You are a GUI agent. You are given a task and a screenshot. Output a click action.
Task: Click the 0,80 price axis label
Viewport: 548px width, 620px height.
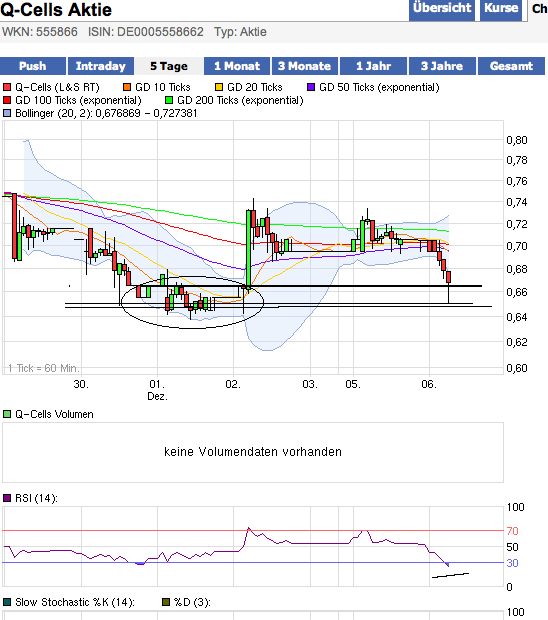pos(517,140)
